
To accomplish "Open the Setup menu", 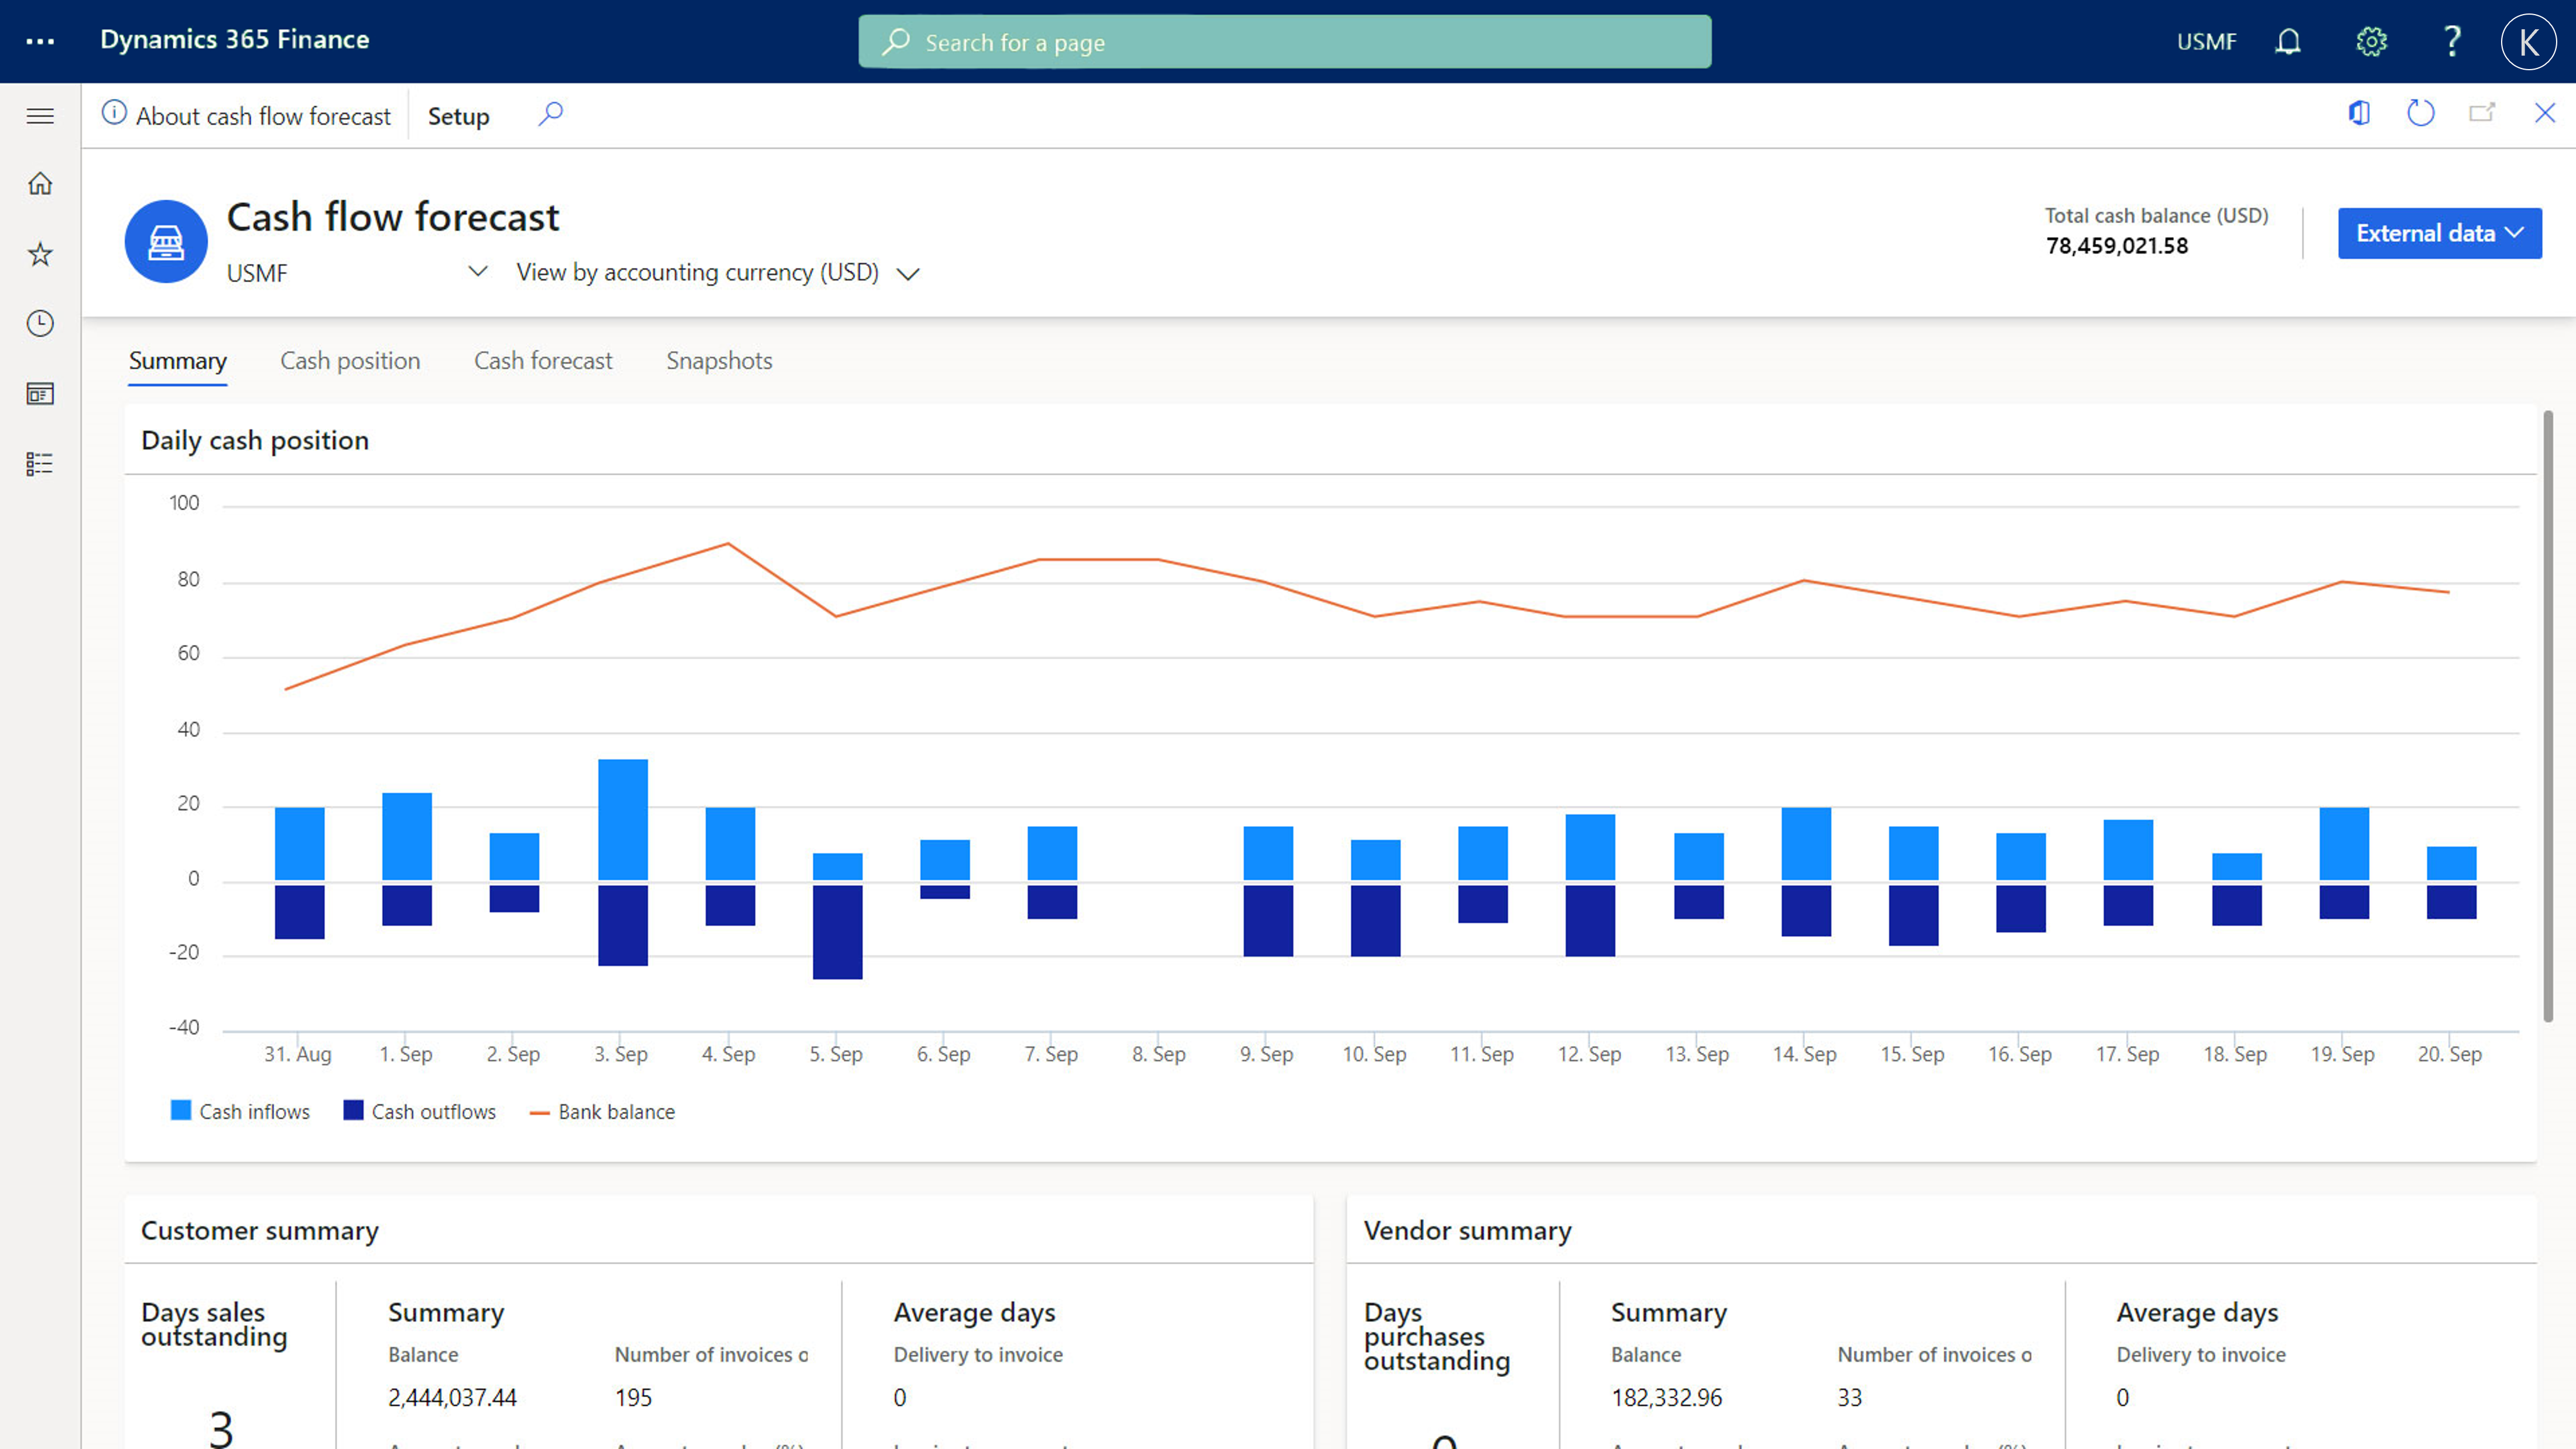I will click(458, 116).
